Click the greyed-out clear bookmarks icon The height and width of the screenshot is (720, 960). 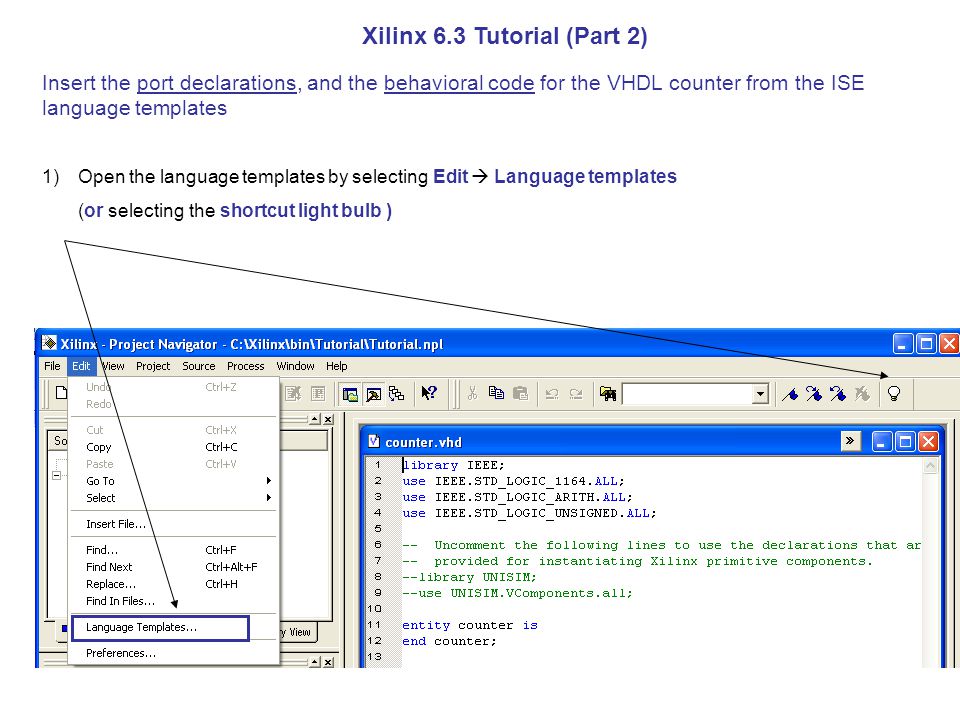(x=862, y=394)
